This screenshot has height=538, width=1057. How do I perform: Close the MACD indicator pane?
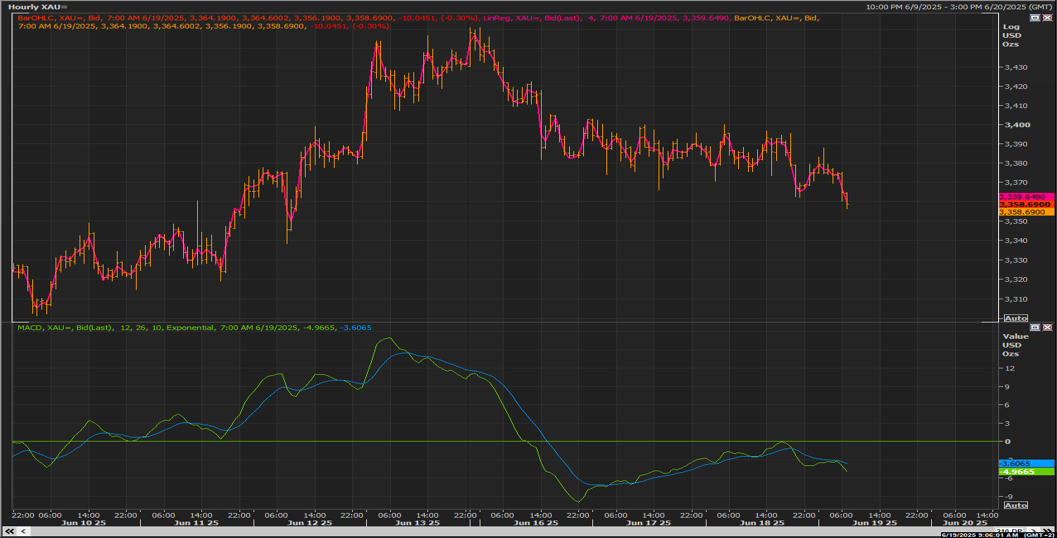(1047, 327)
